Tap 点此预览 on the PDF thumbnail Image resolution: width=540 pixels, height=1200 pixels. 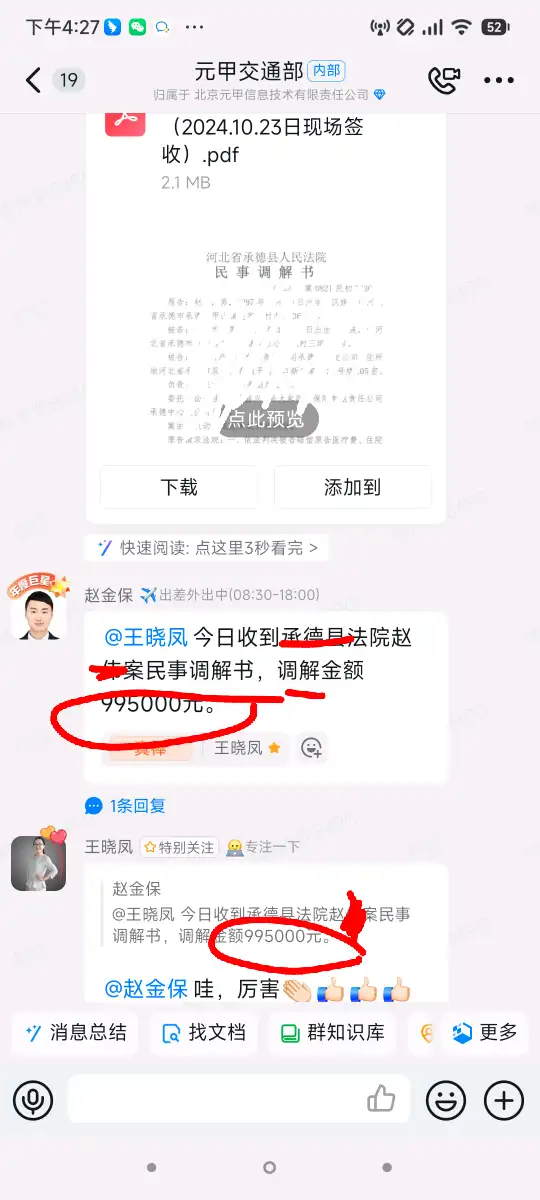click(x=265, y=419)
